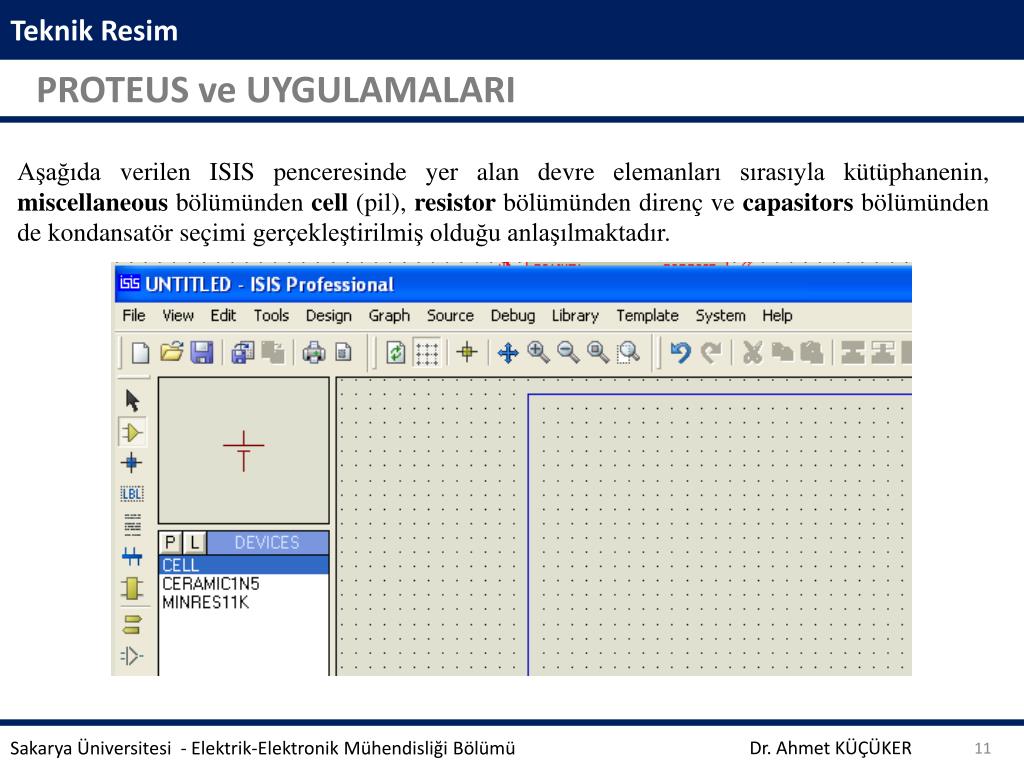Viewport: 1024px width, 768px height.
Task: Click the Set Area icon
Action: tap(344, 353)
